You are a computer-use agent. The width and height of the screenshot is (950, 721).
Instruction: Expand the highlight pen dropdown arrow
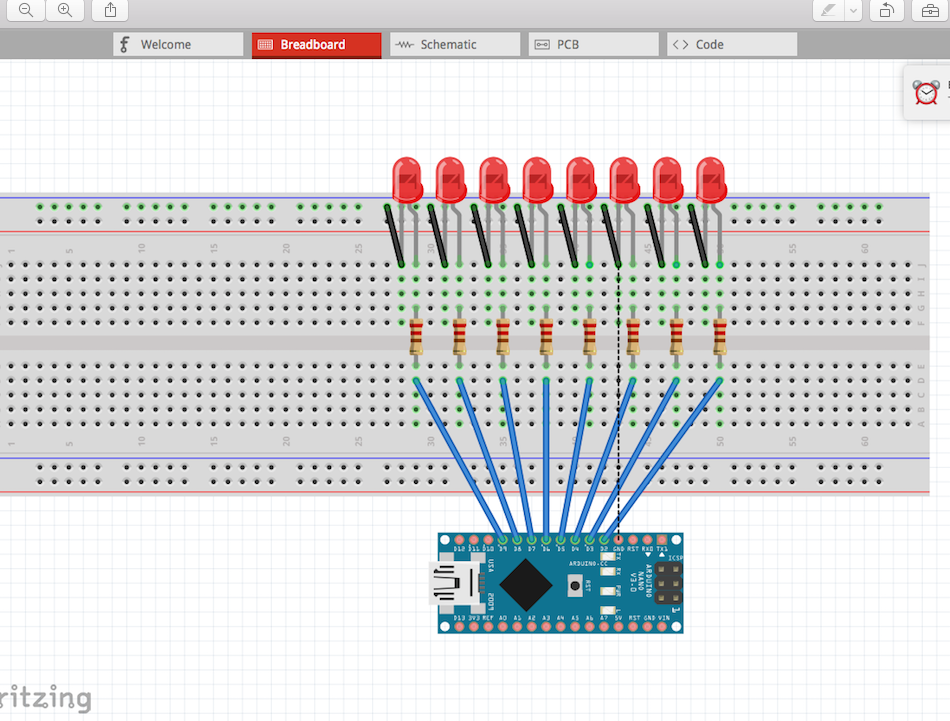coord(853,10)
